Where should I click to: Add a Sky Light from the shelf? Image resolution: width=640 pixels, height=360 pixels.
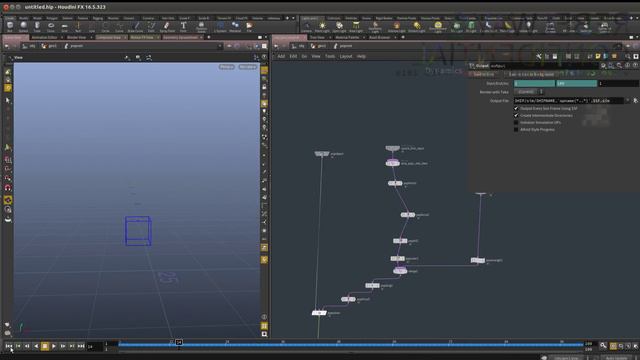(x=457, y=27)
